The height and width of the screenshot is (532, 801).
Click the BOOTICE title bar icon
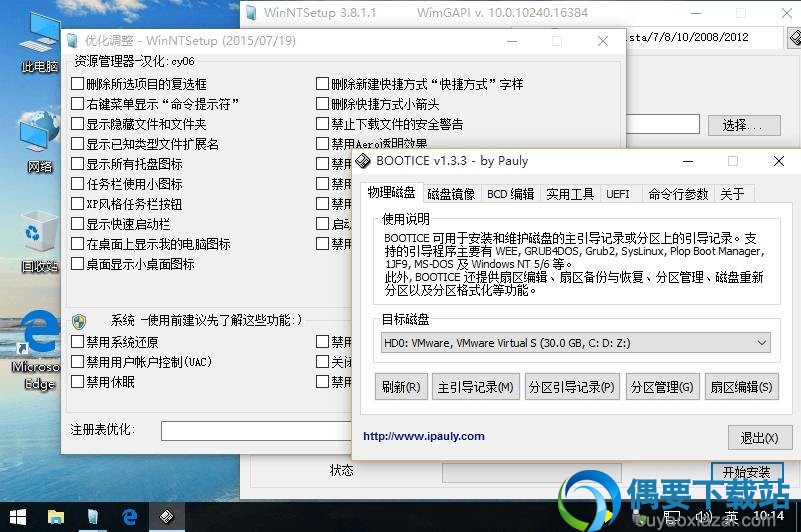(363, 161)
